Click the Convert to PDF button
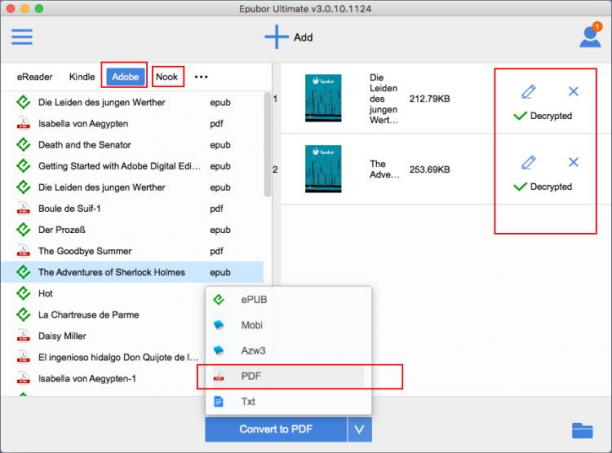This screenshot has height=453, width=612. click(x=276, y=429)
